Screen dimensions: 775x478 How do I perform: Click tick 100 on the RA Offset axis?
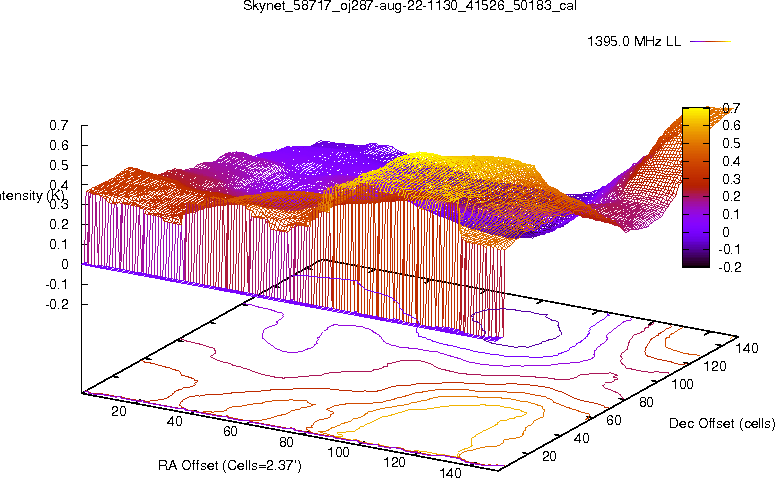(x=339, y=452)
